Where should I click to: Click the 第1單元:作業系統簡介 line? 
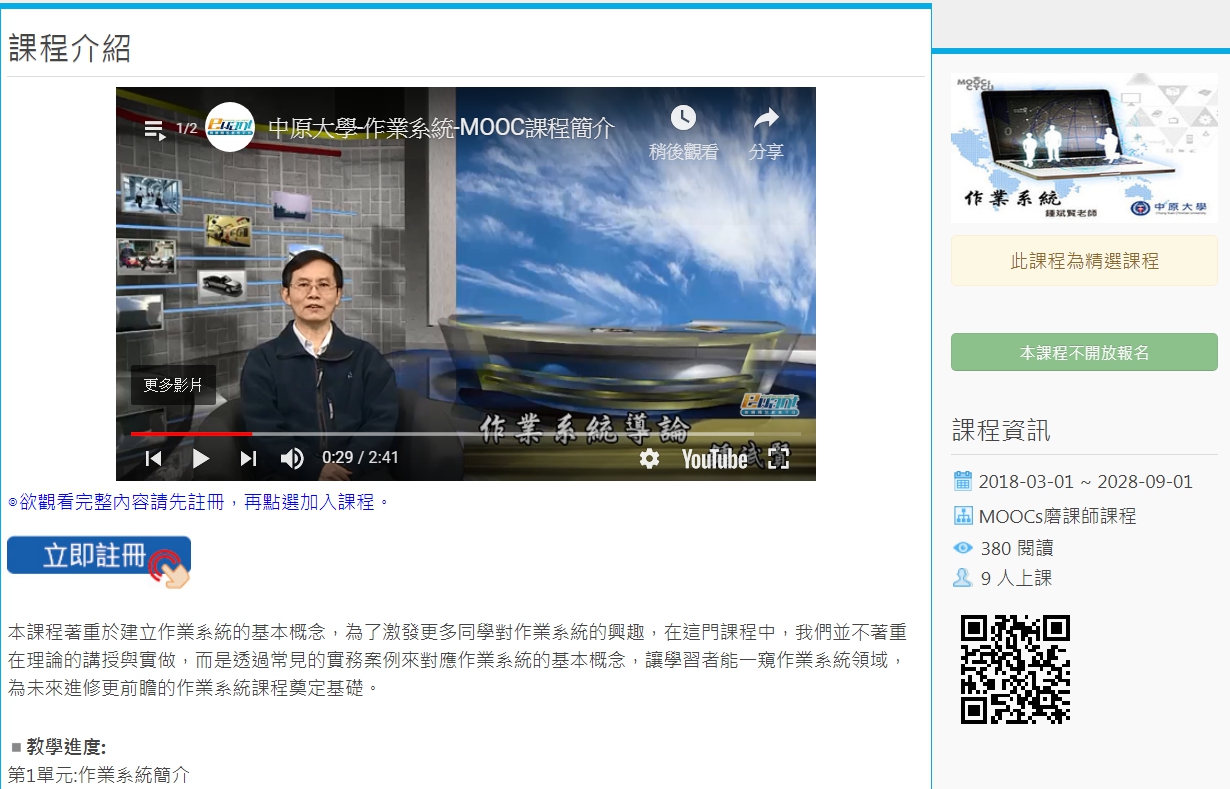pyautogui.click(x=98, y=775)
